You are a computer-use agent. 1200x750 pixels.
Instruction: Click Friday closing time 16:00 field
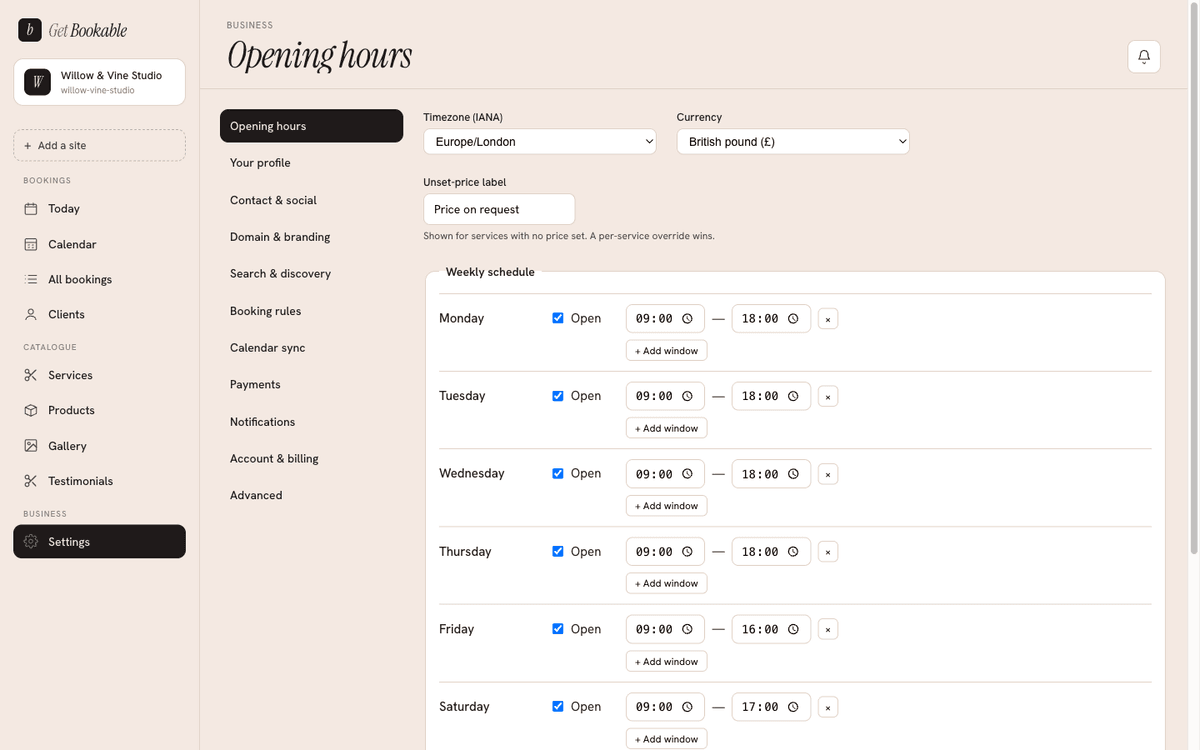pos(771,629)
